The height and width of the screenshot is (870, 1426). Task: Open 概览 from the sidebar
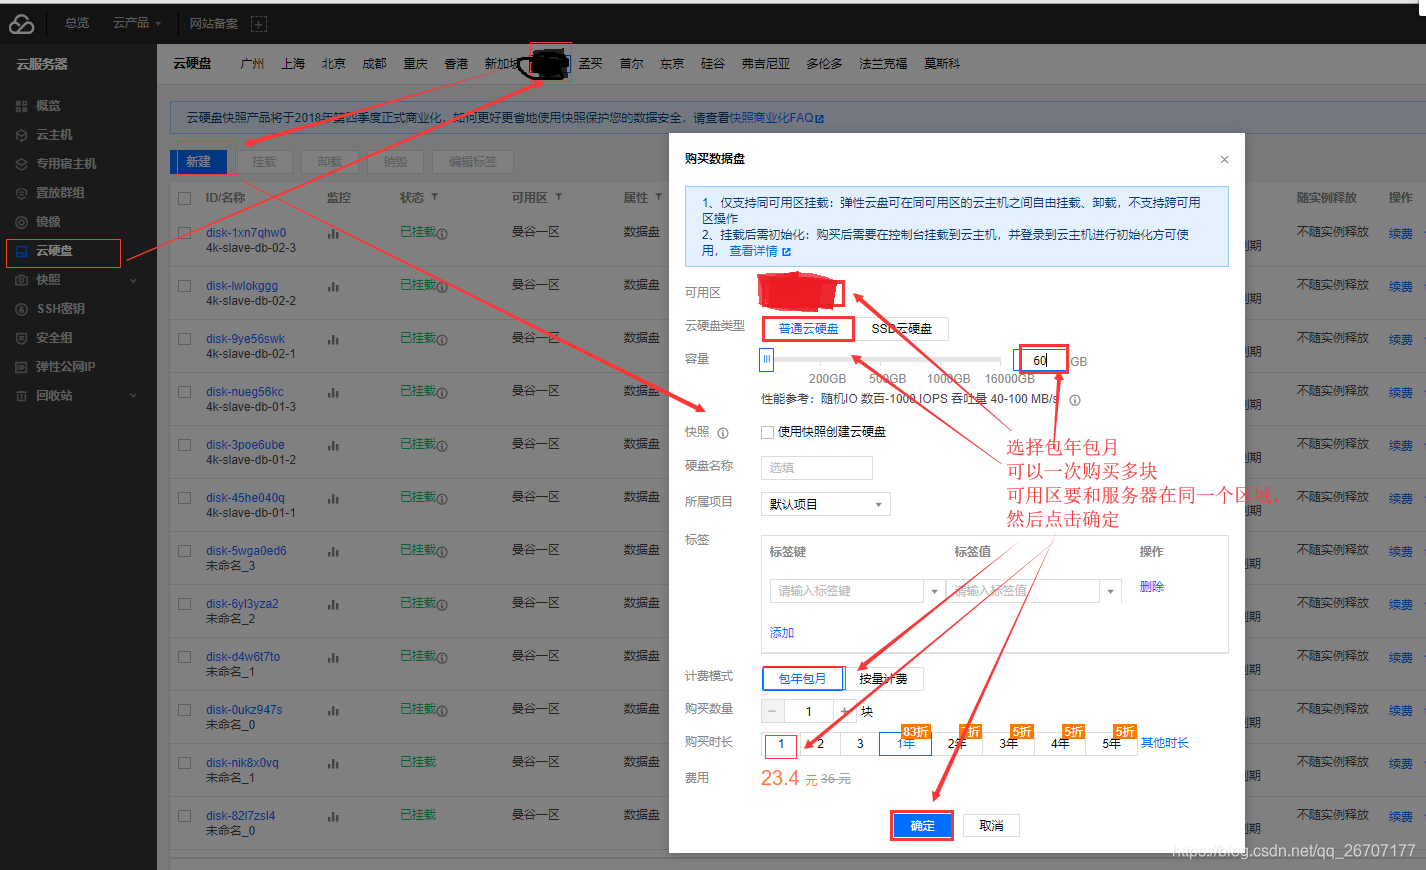pos(48,105)
